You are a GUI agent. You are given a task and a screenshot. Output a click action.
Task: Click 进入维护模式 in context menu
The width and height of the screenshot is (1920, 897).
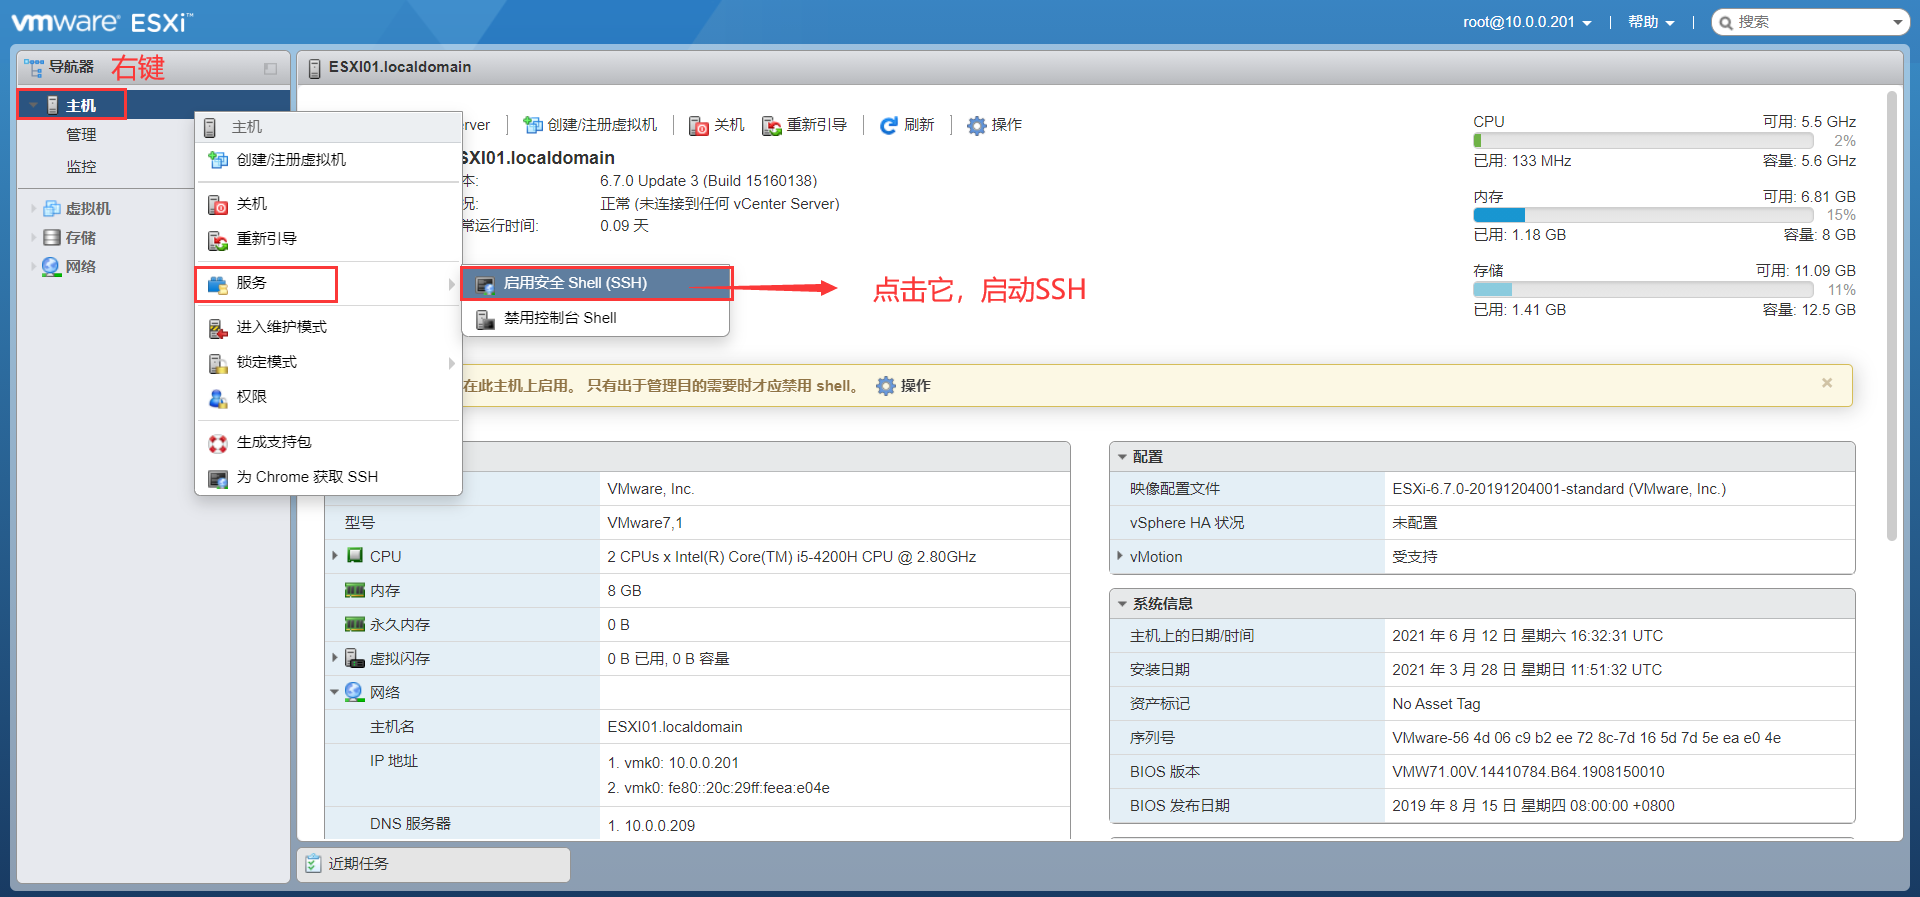327,327
